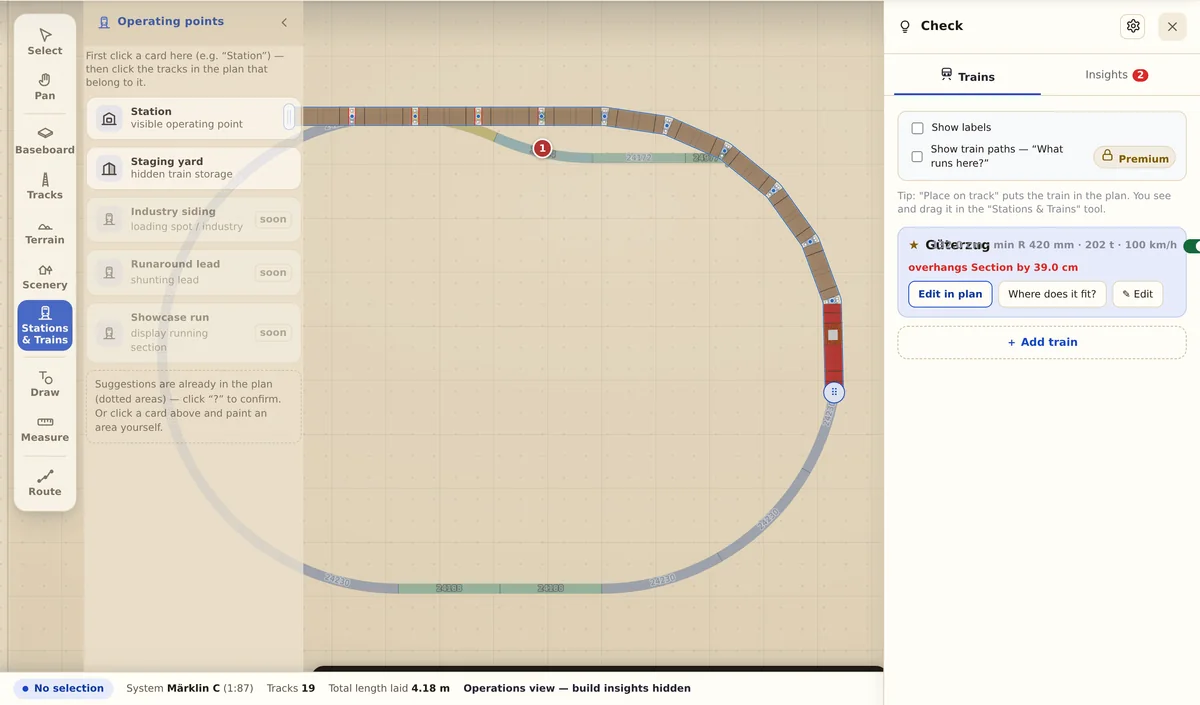Click the Check lightbulb icon
1200x705 pixels.
(905, 27)
